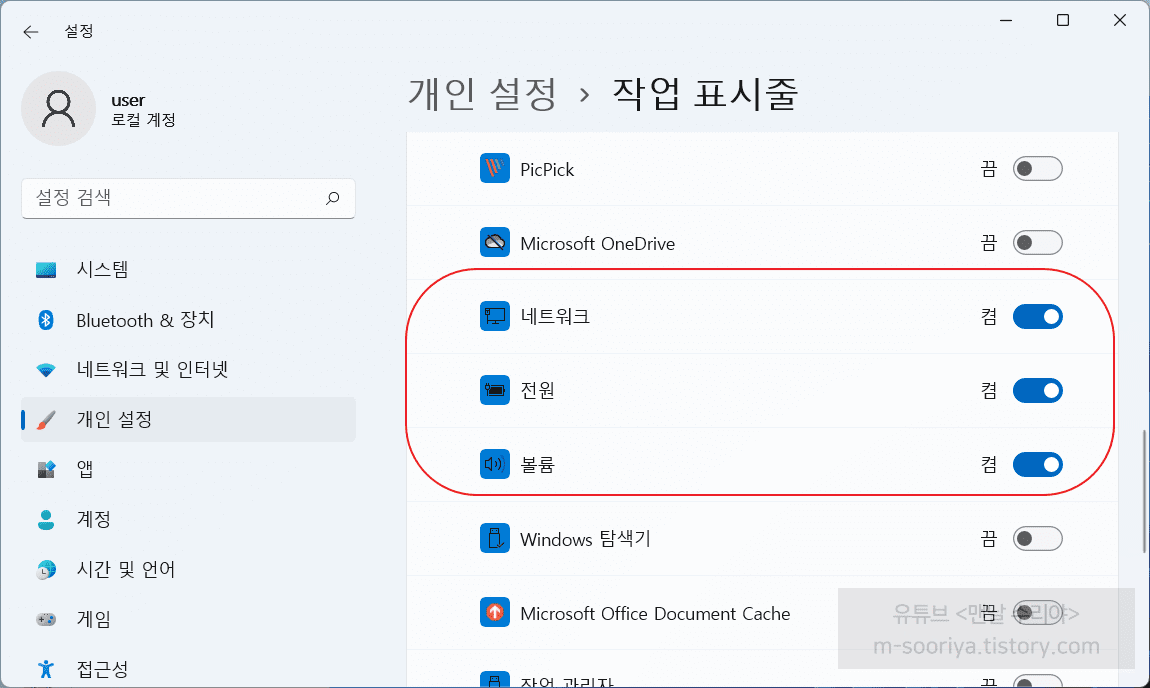The width and height of the screenshot is (1150, 688).
Task: Click the 작업 표시줄 page title
Action: [705, 95]
